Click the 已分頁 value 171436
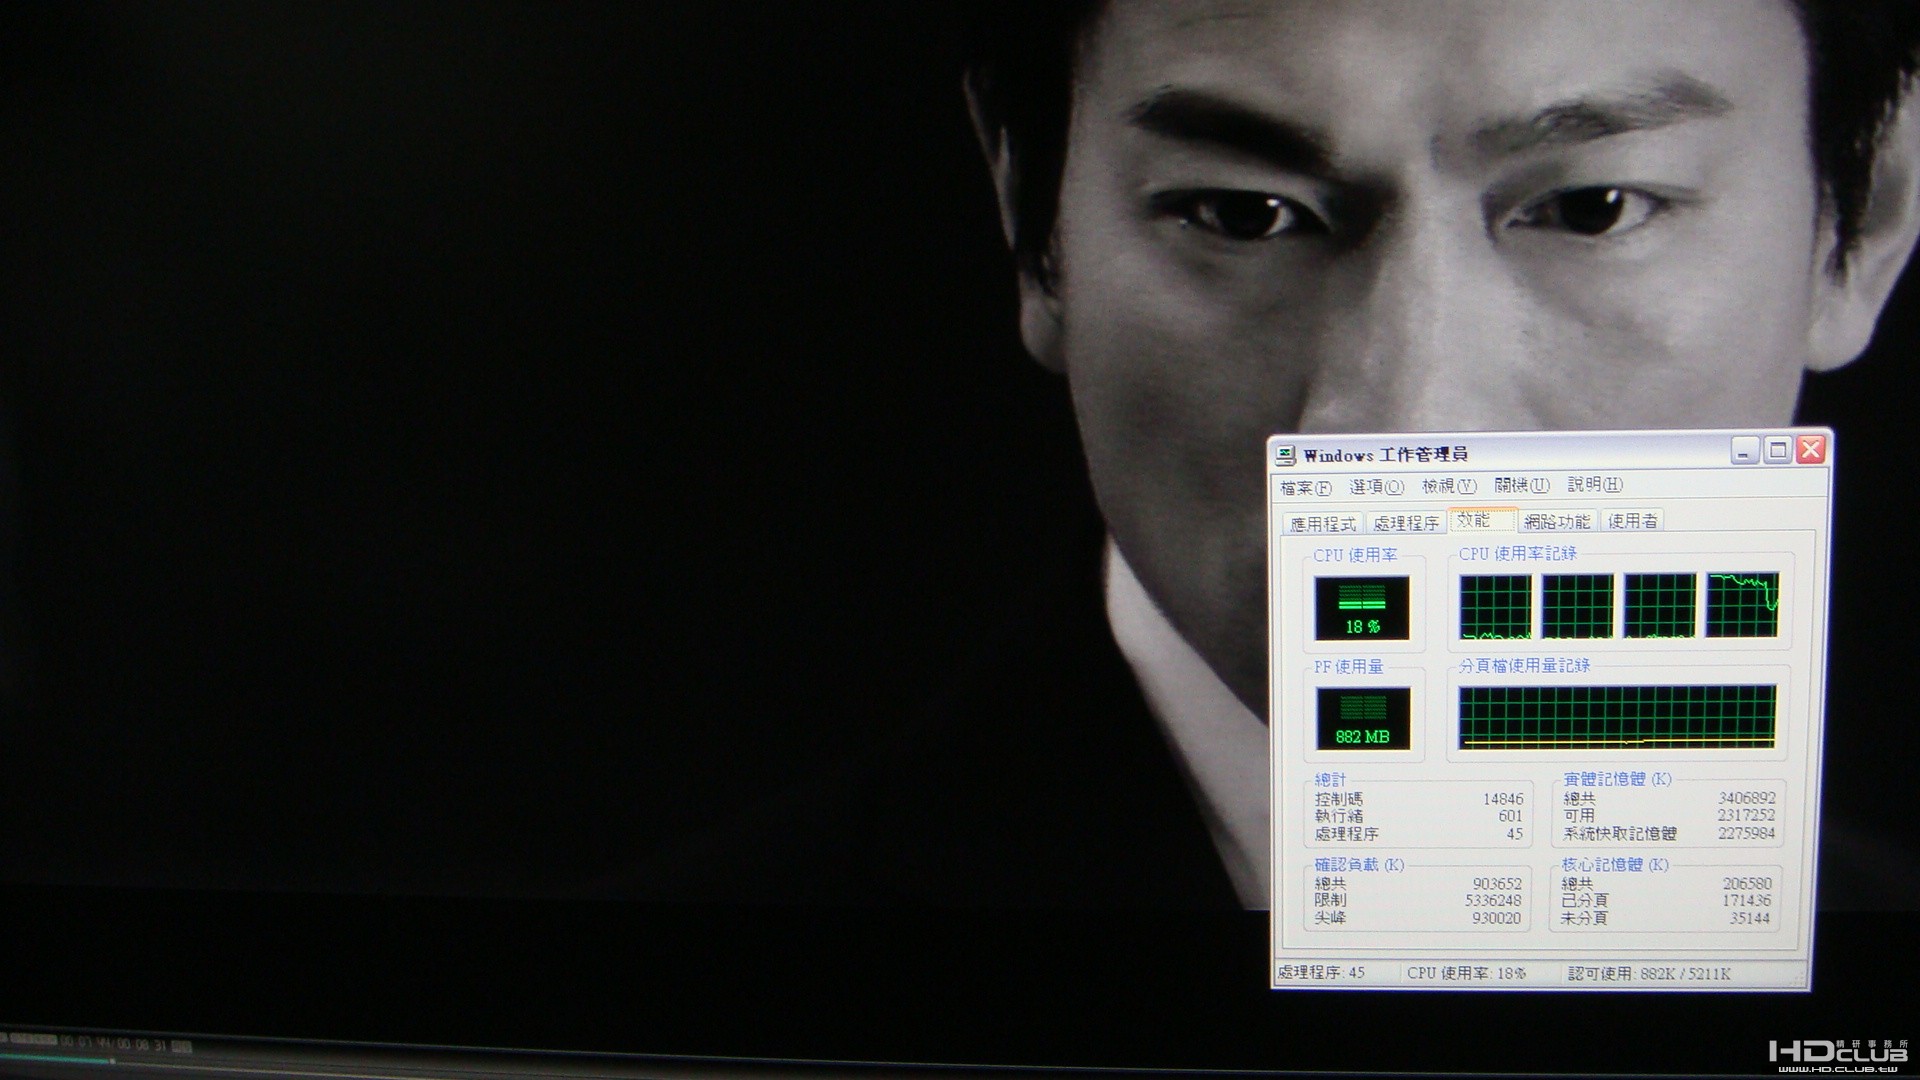This screenshot has width=1920, height=1080. pyautogui.click(x=1747, y=901)
